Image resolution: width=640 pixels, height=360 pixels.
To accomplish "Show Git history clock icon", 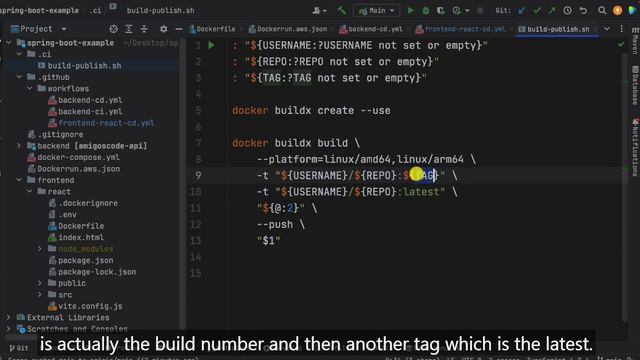I will 567,11.
